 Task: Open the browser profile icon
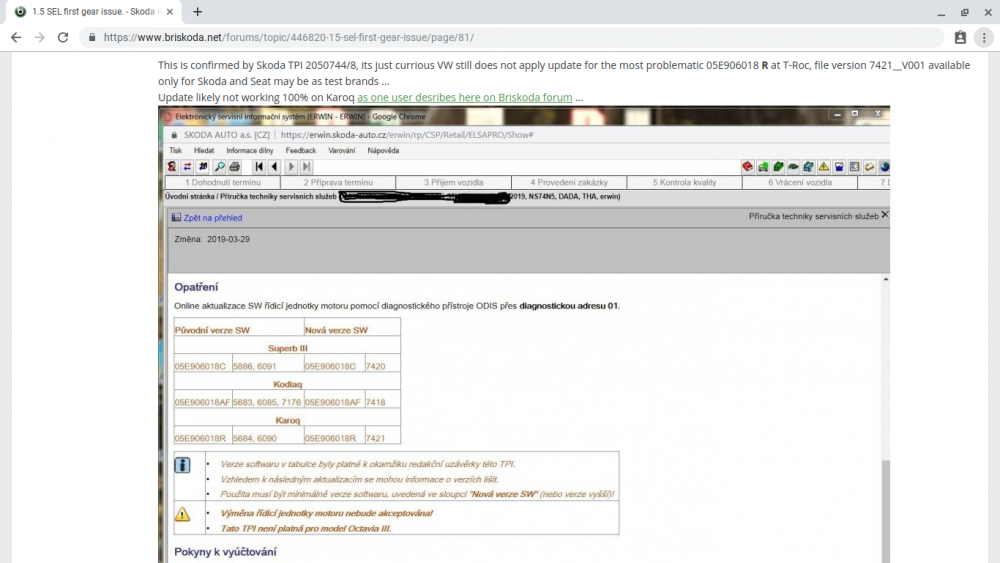(x=960, y=38)
